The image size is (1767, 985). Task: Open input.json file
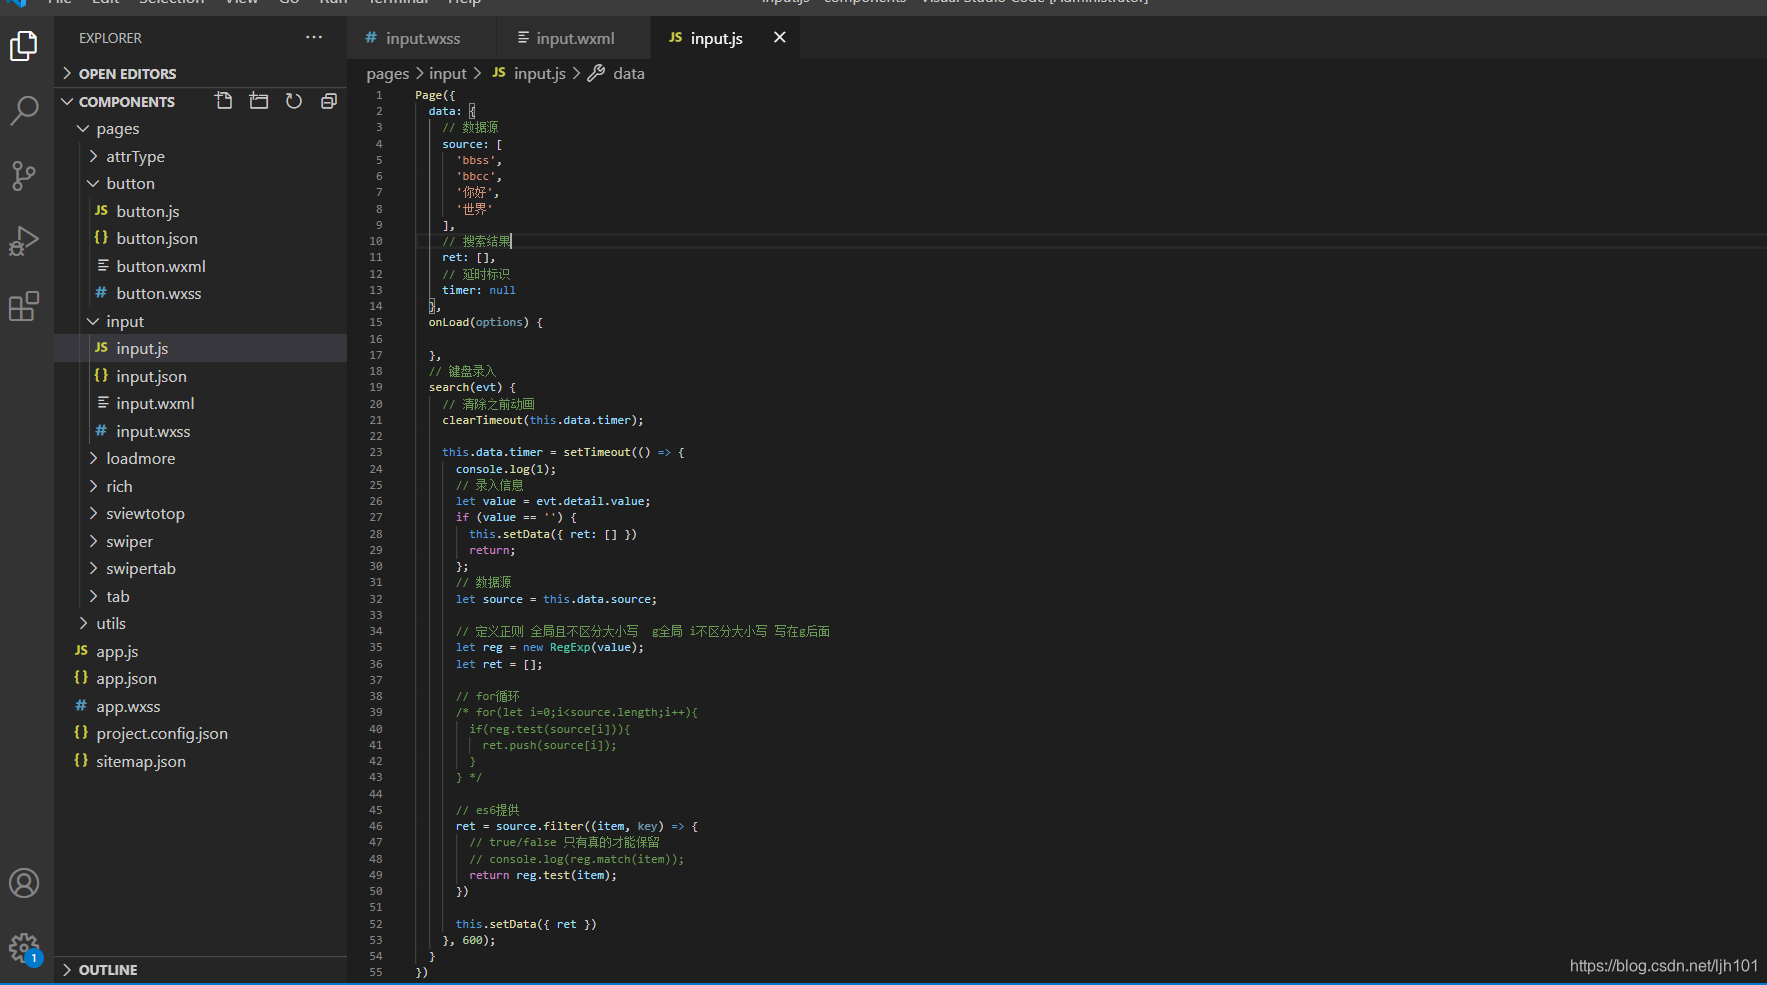(200, 376)
